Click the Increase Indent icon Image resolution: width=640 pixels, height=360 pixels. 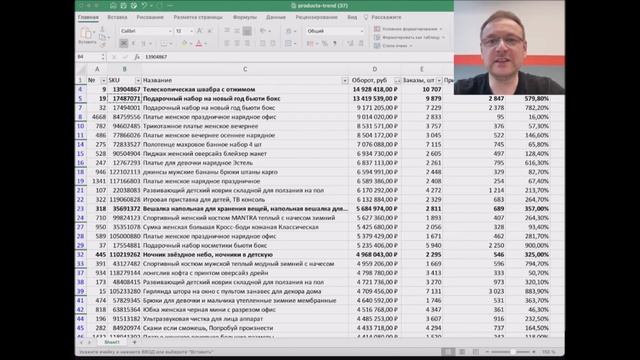click(x=273, y=43)
